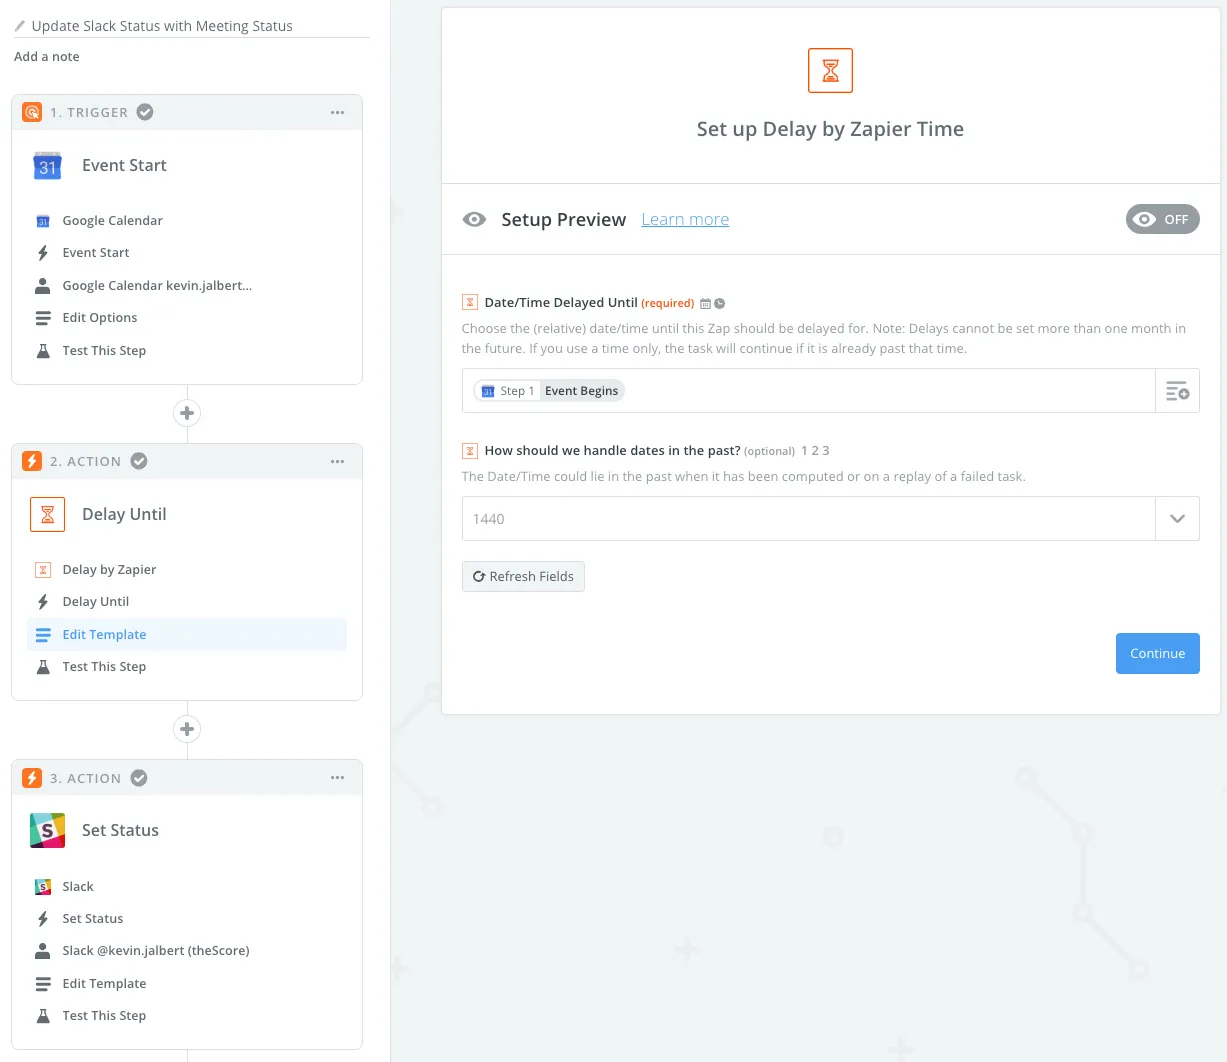The height and width of the screenshot is (1062, 1227).
Task: Click the plus button between steps 1 and 2
Action: tap(187, 413)
